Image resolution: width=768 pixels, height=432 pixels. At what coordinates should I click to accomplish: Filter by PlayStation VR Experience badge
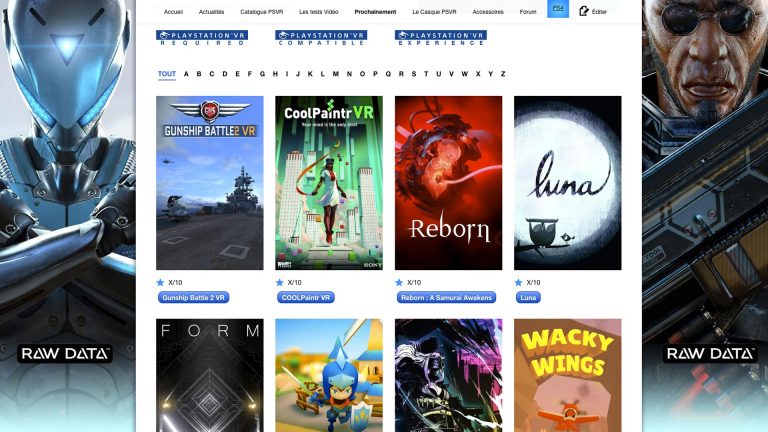441,38
